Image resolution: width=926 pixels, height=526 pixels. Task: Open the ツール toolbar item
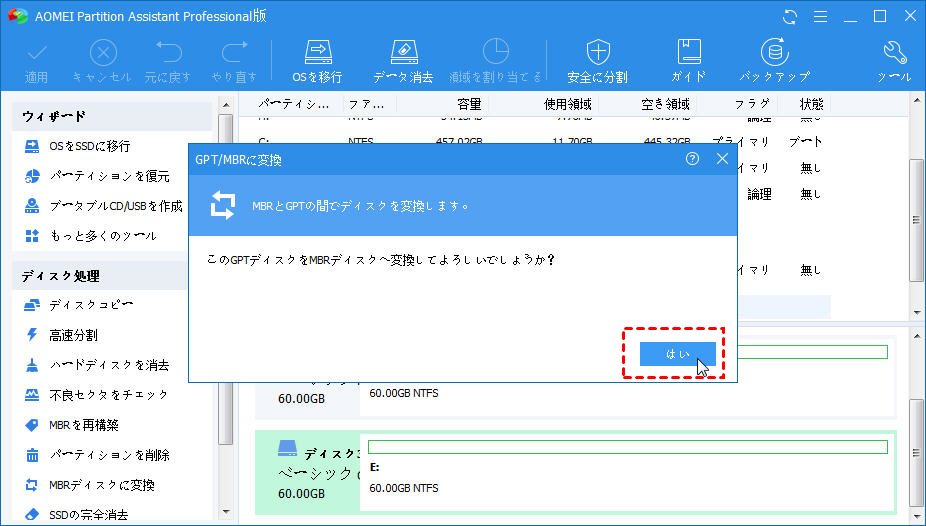(x=894, y=61)
